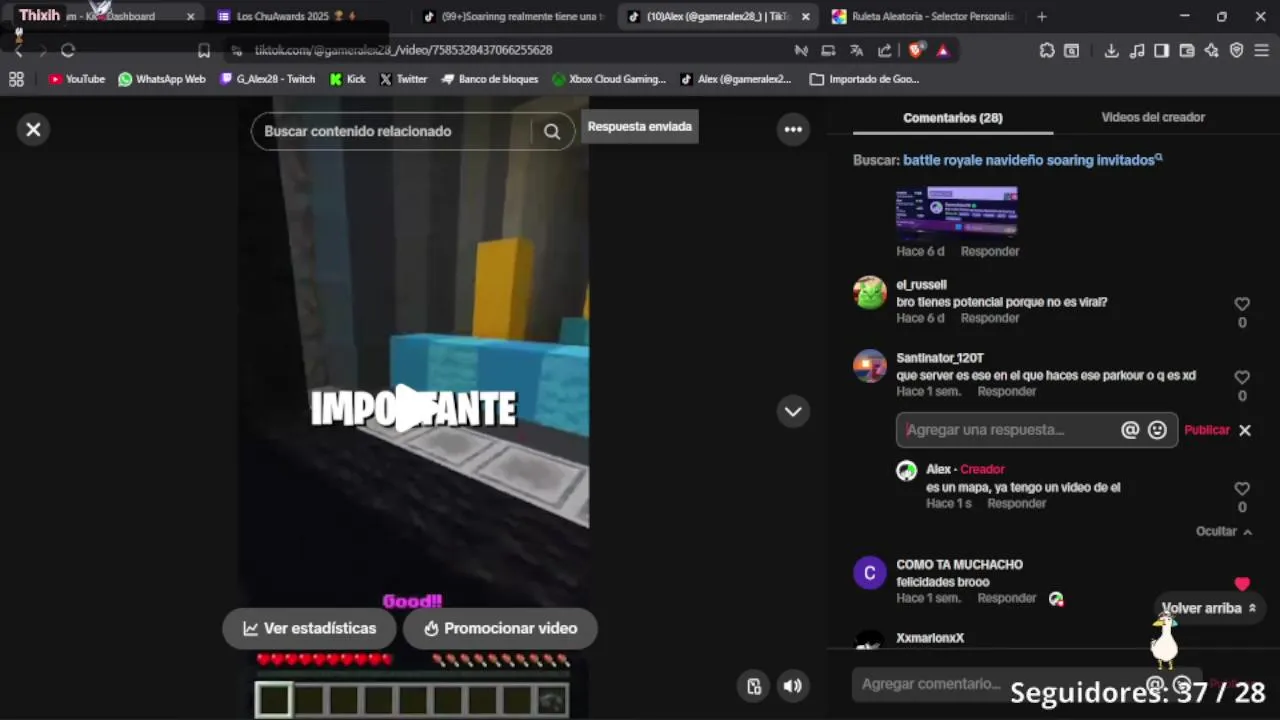Like Santinator_120T's comment
Screen dimensions: 1280x720
coord(1242,377)
